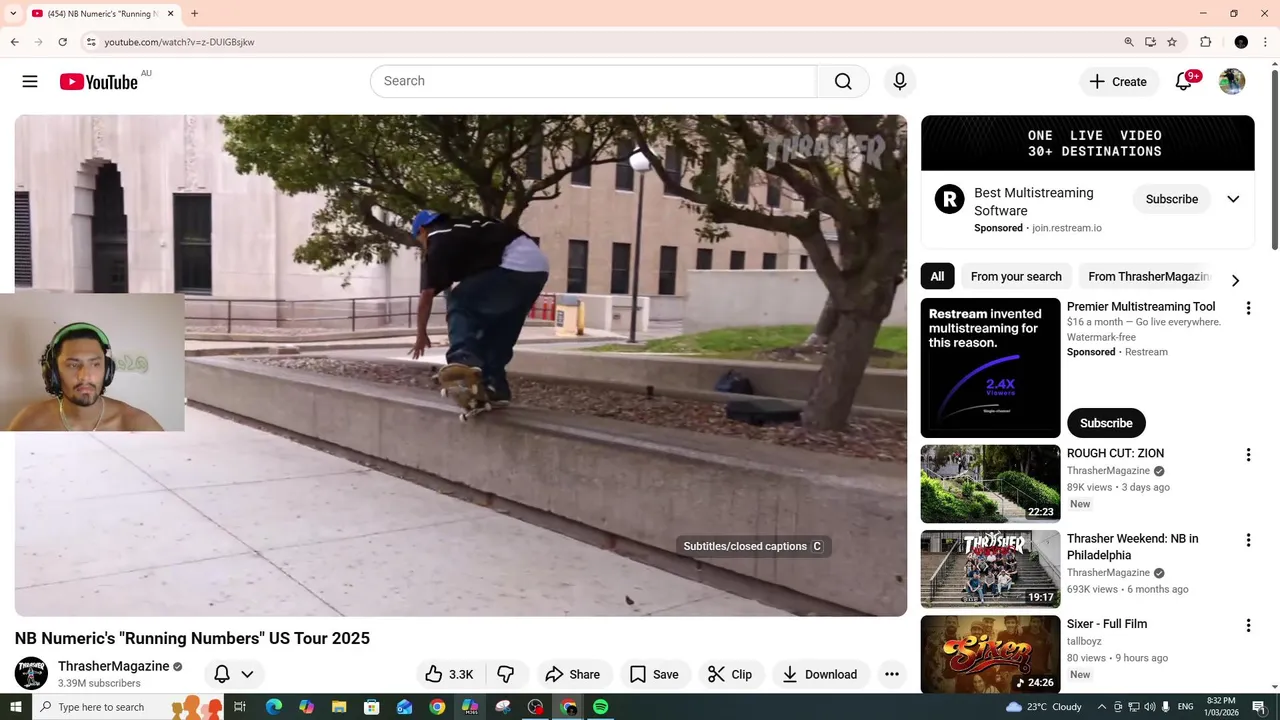This screenshot has height=720, width=1280.
Task: Bookmark this page with the star icon
Action: pos(1172,42)
